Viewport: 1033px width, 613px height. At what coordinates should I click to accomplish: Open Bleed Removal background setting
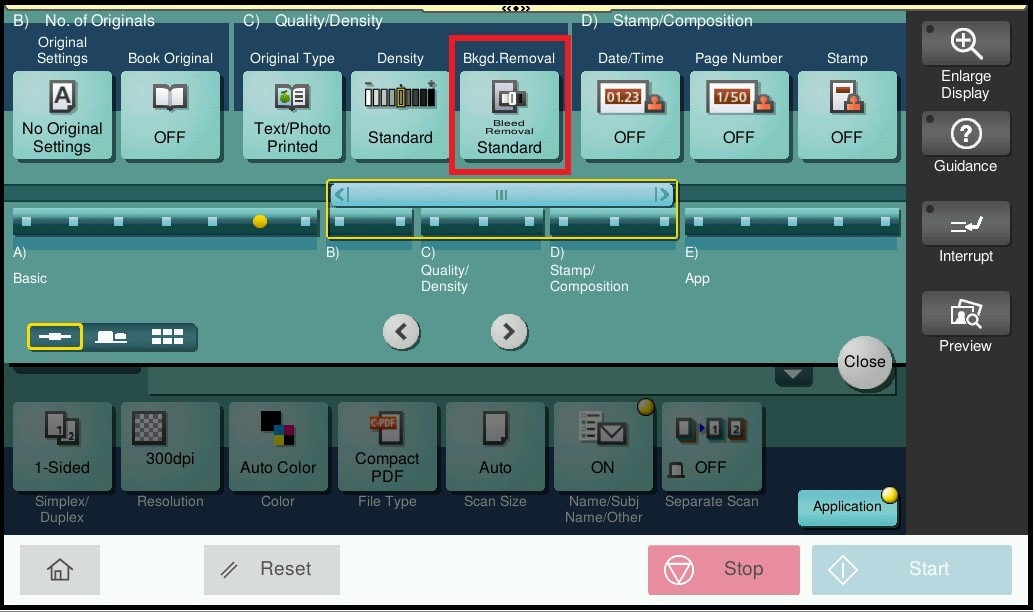(509, 116)
